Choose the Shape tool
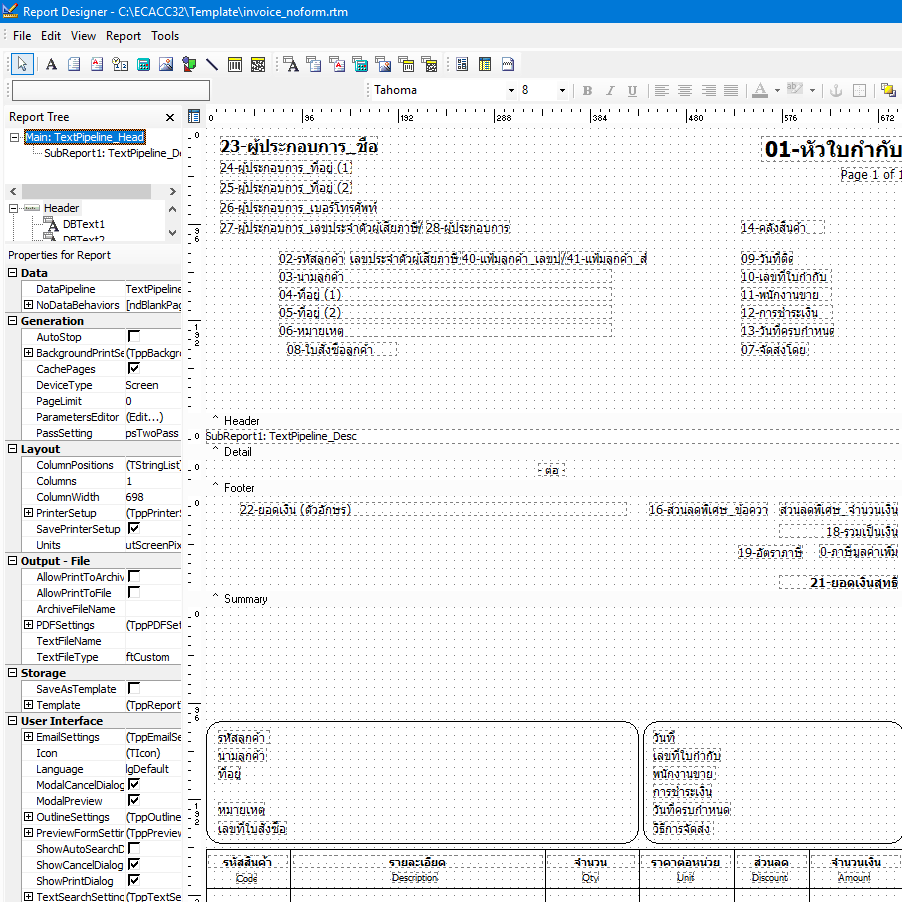The image size is (902, 902). tap(189, 65)
